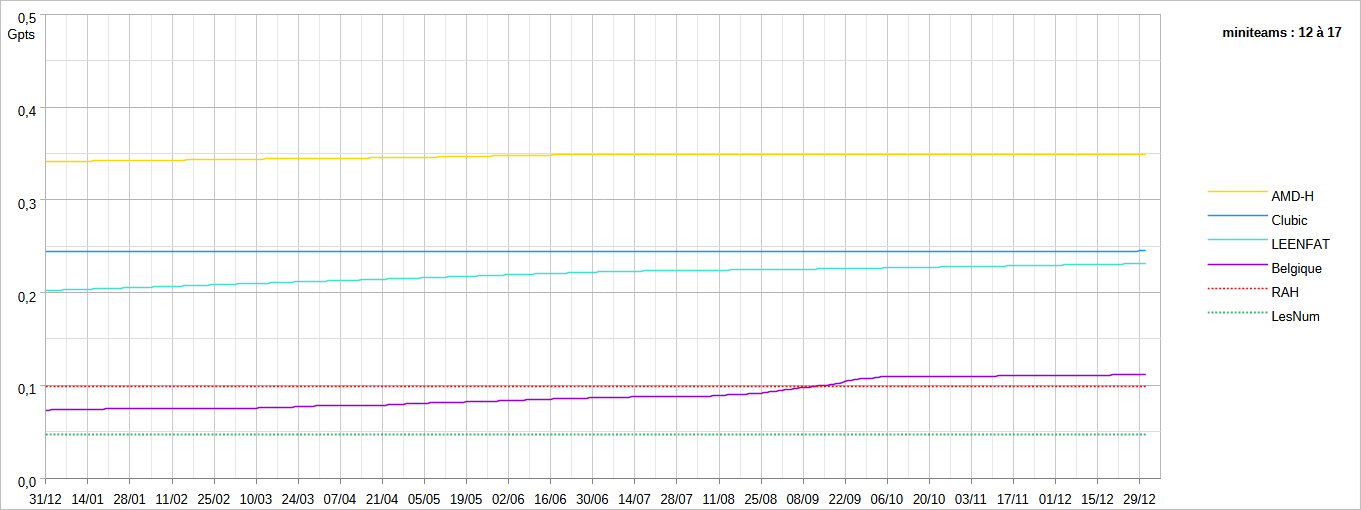Select the 29/12 date on the x-axis
1361x510 pixels.
point(1140,497)
